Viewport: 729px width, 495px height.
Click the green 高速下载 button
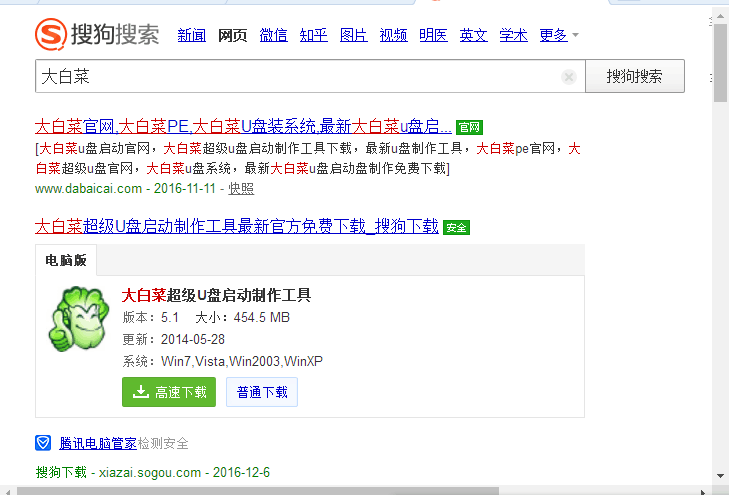click(169, 392)
